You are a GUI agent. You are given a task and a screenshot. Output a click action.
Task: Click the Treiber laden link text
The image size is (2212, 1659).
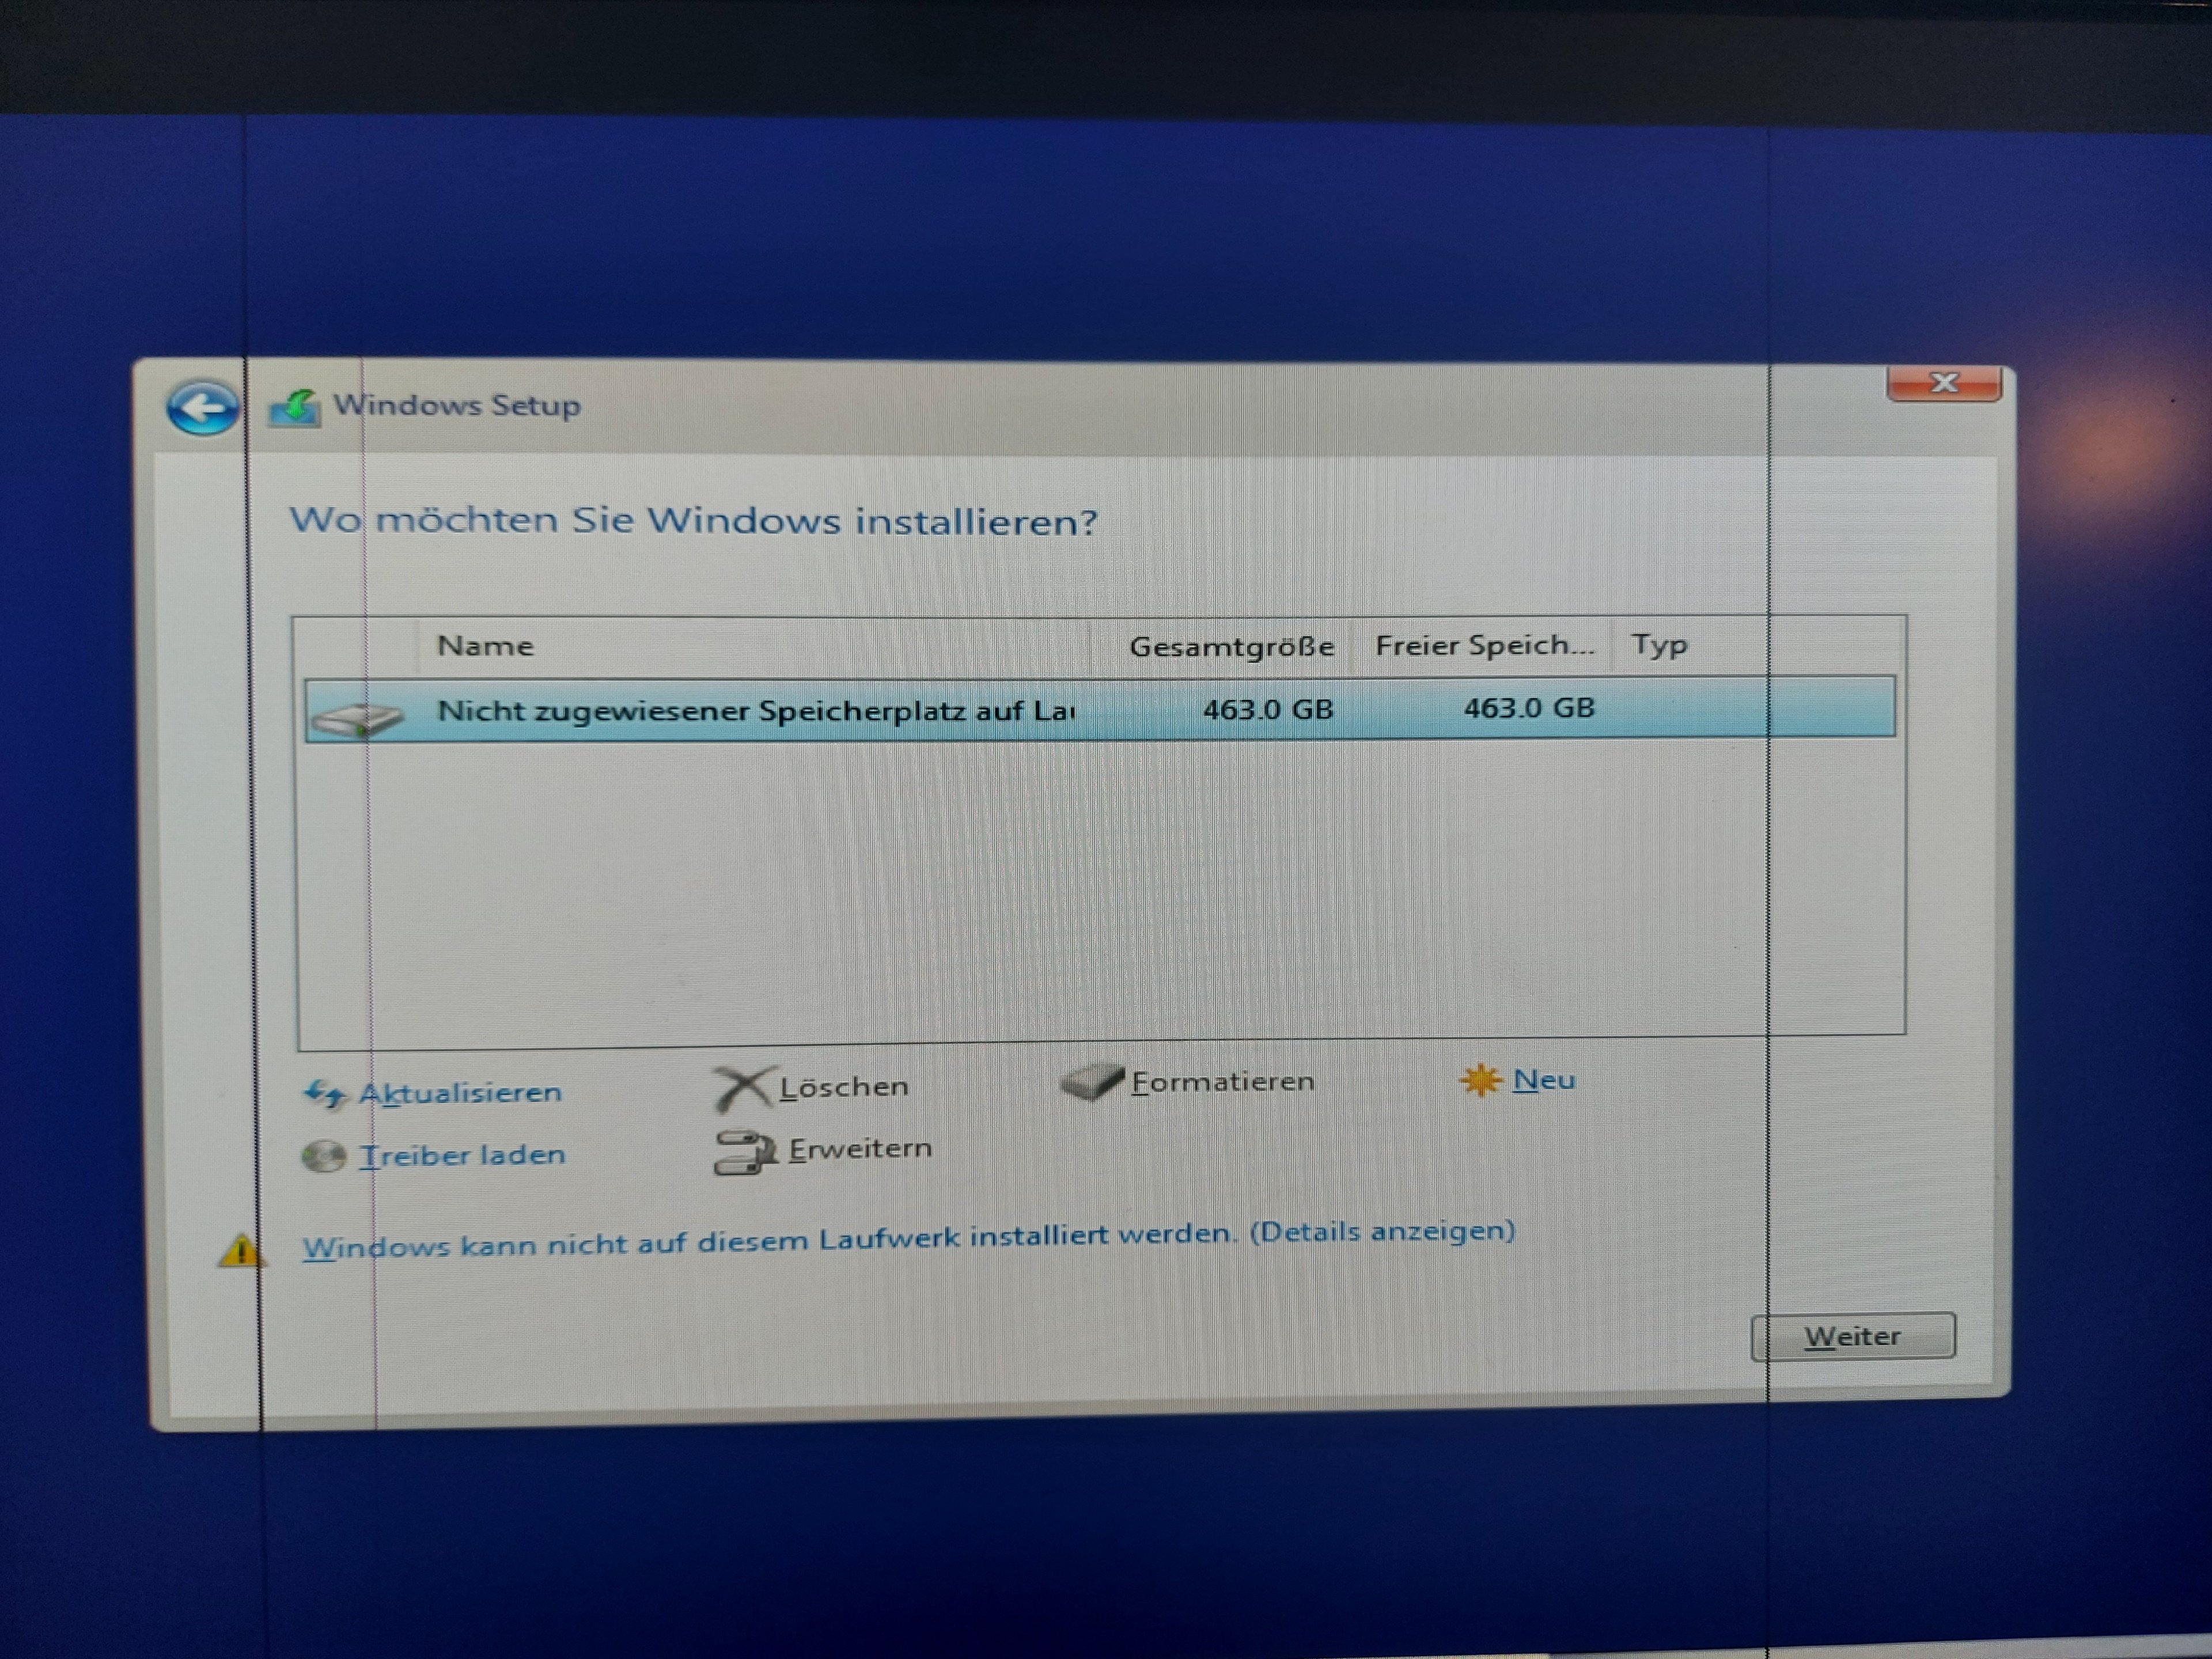[462, 1155]
